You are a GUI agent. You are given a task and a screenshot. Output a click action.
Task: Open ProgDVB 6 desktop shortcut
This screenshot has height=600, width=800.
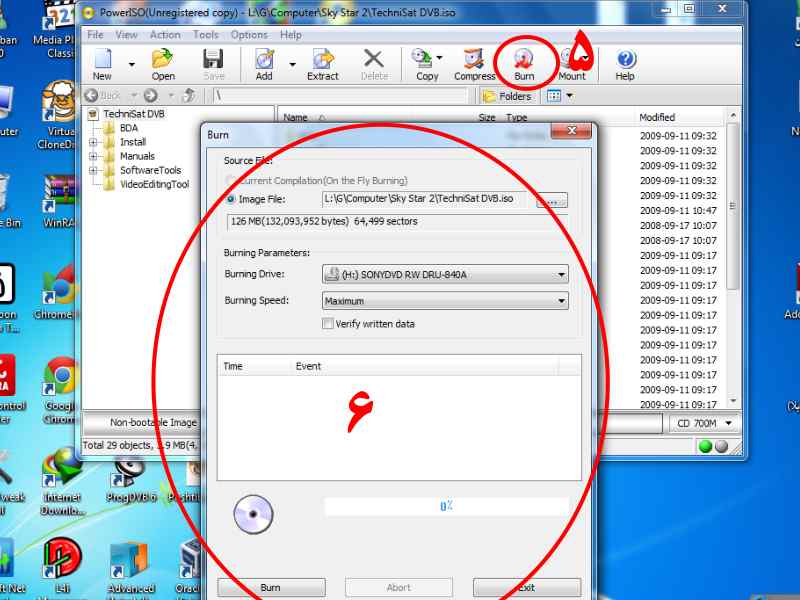130,480
